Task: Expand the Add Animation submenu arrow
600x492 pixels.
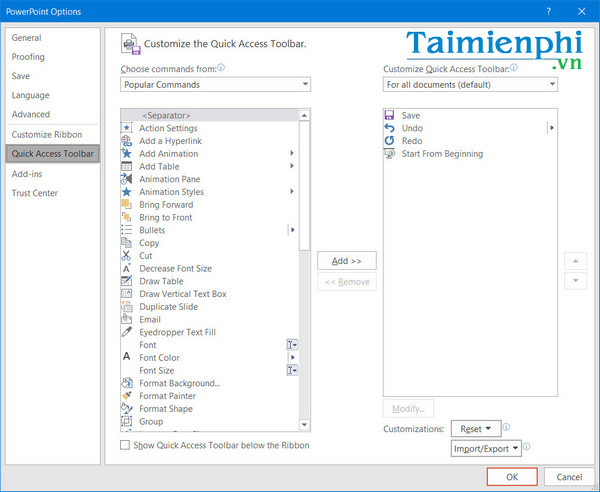Action: [292, 153]
